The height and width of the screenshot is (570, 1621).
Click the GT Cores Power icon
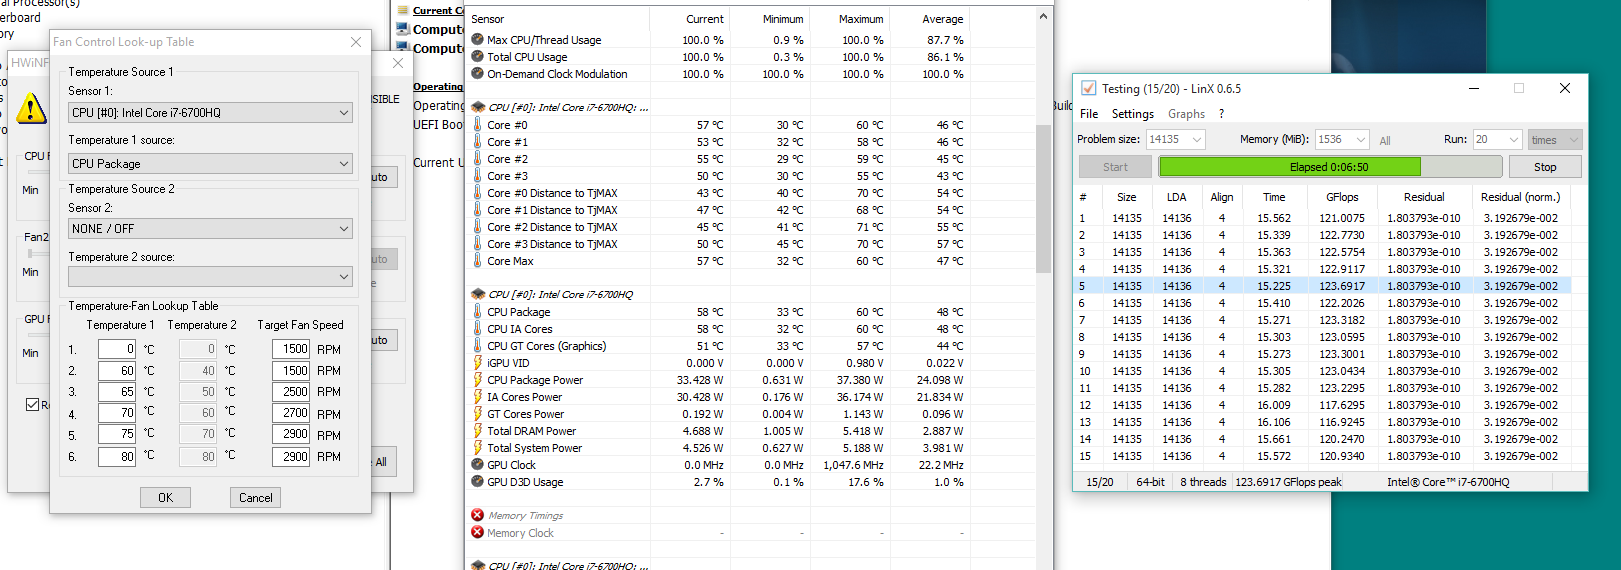tap(477, 414)
